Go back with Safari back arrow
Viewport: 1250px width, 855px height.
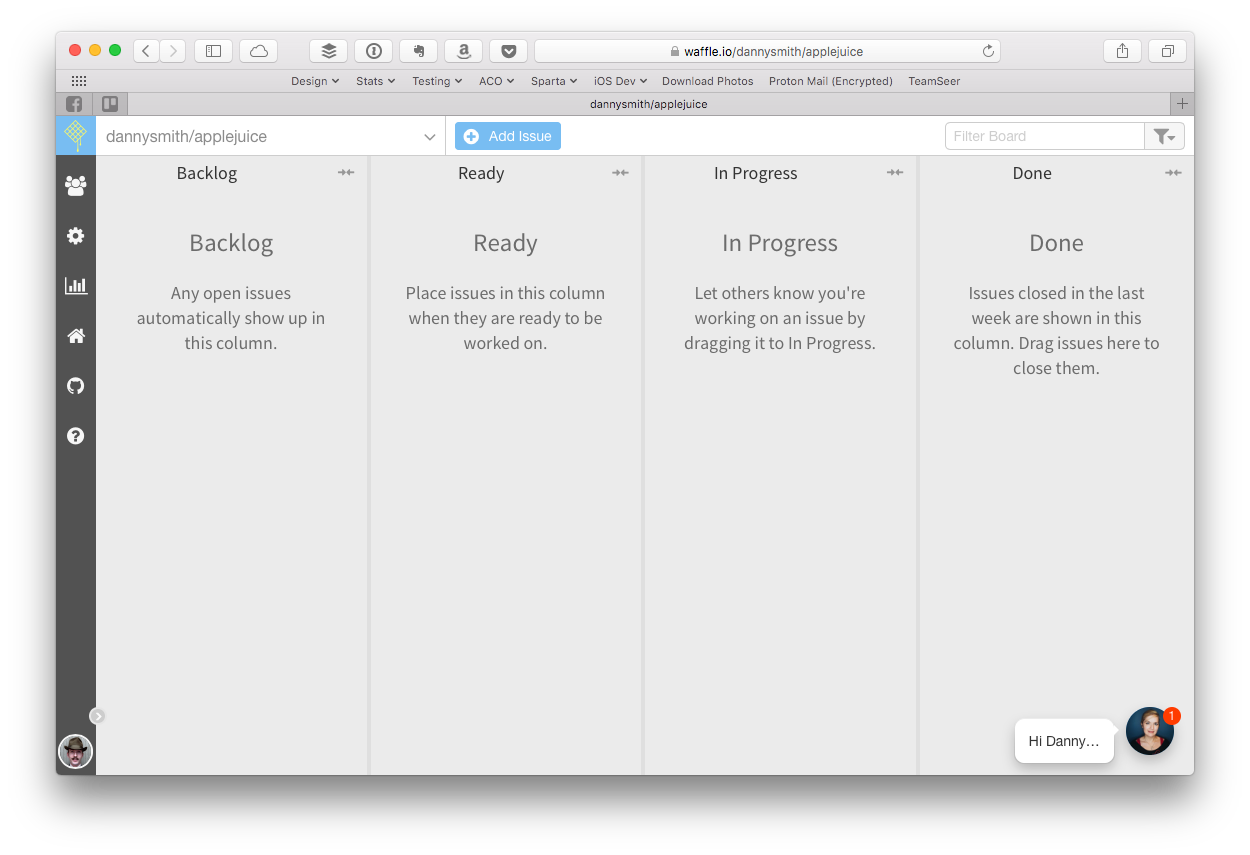tap(146, 51)
